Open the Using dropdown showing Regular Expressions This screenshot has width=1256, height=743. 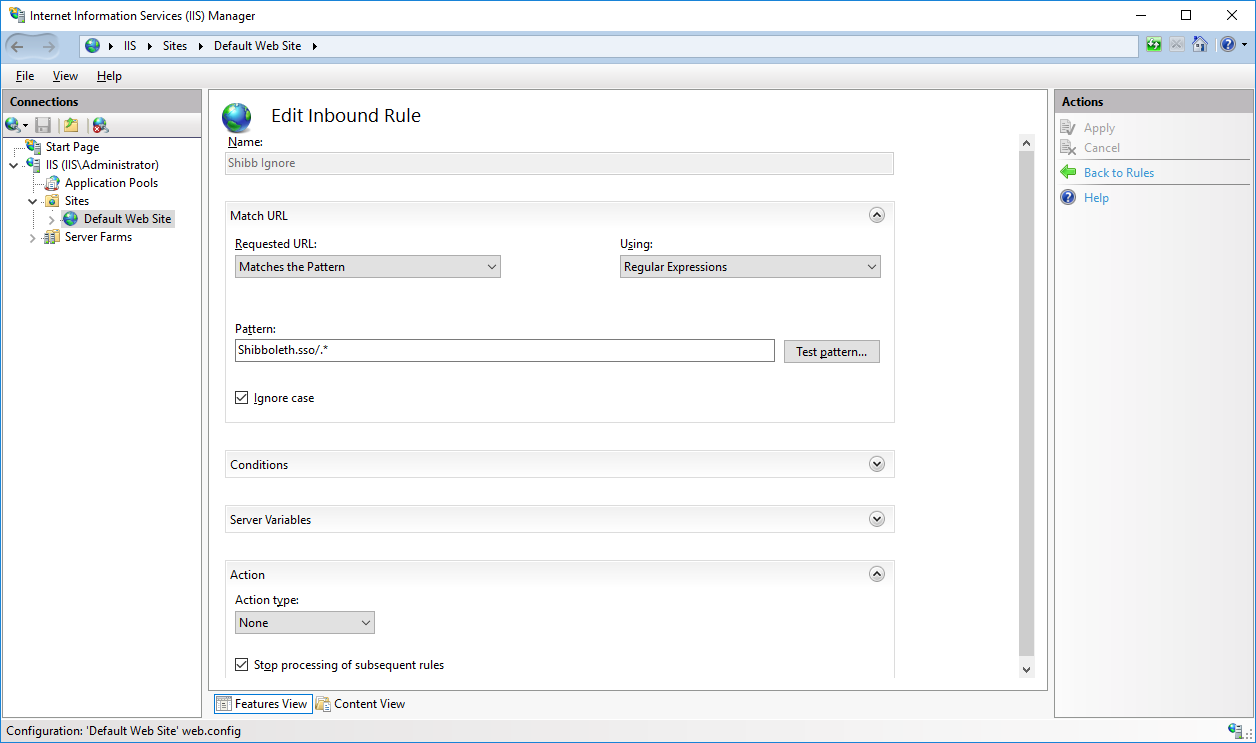(750, 266)
